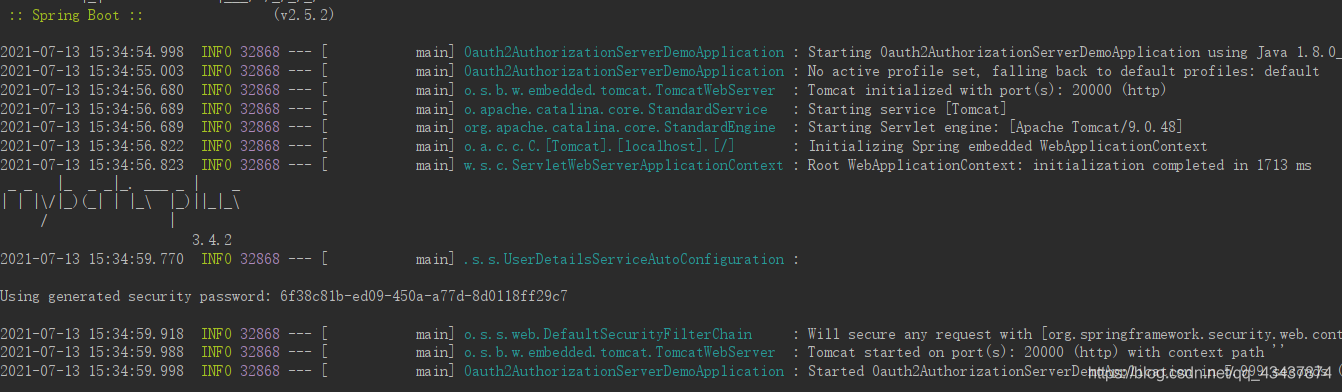Click the 'Starting service [Tomcat]' log message
This screenshot has width=1342, height=392.
pos(907,109)
